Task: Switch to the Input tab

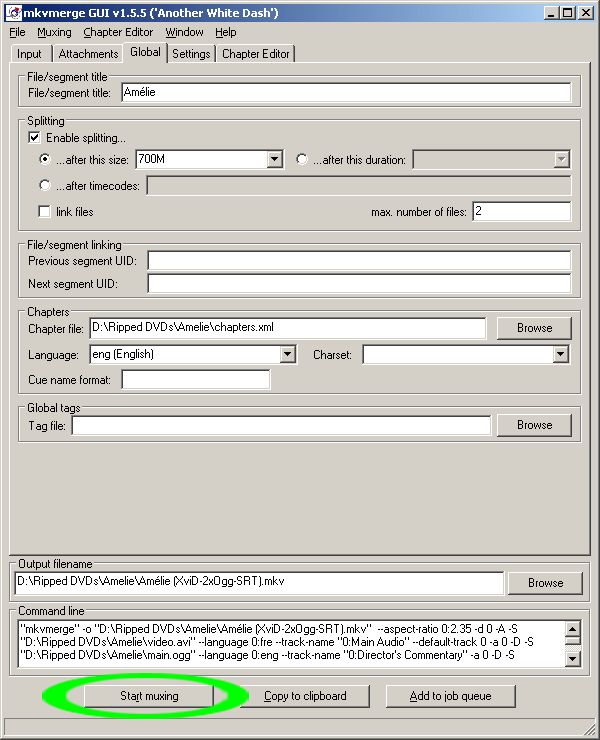Action: click(x=29, y=54)
